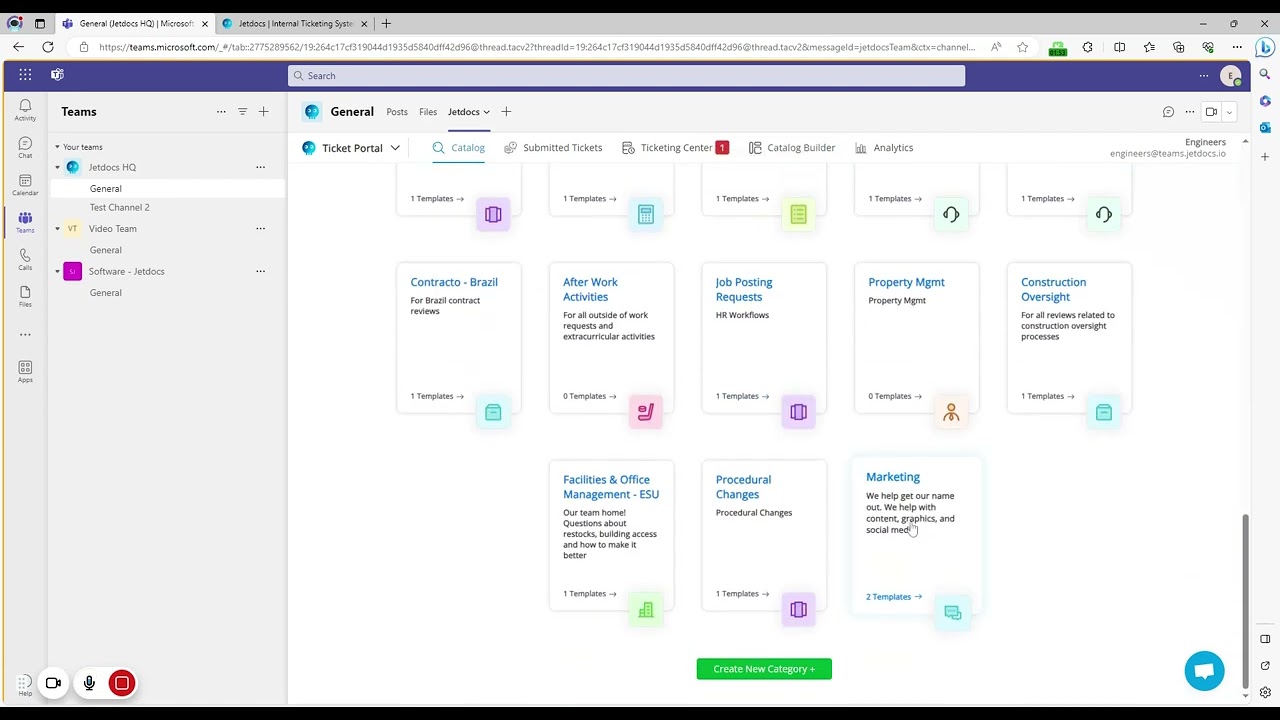The image size is (1280, 720).
Task: Collapse the Video Team channels
Action: point(57,229)
